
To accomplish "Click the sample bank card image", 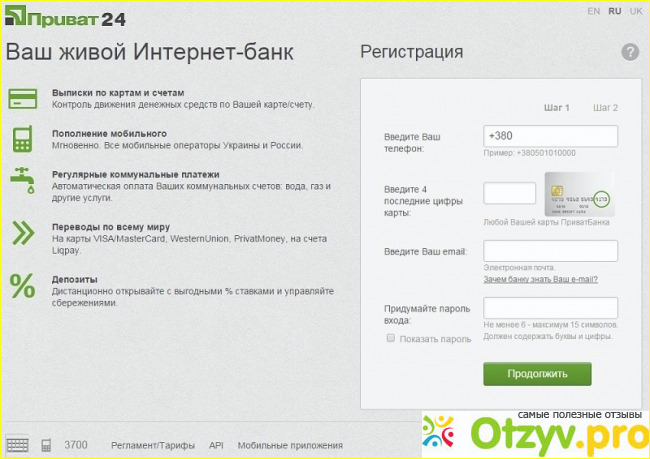I will [x=580, y=194].
